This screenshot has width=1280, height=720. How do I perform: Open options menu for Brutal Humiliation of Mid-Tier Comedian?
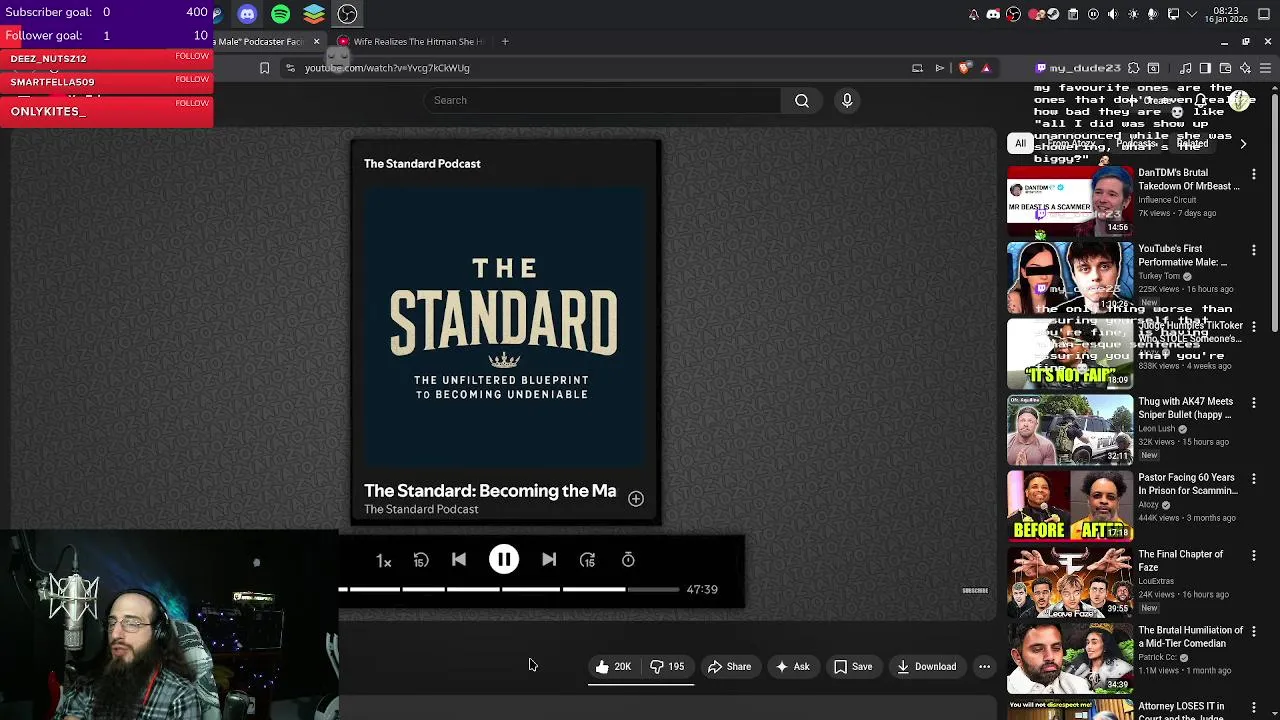point(1254,631)
